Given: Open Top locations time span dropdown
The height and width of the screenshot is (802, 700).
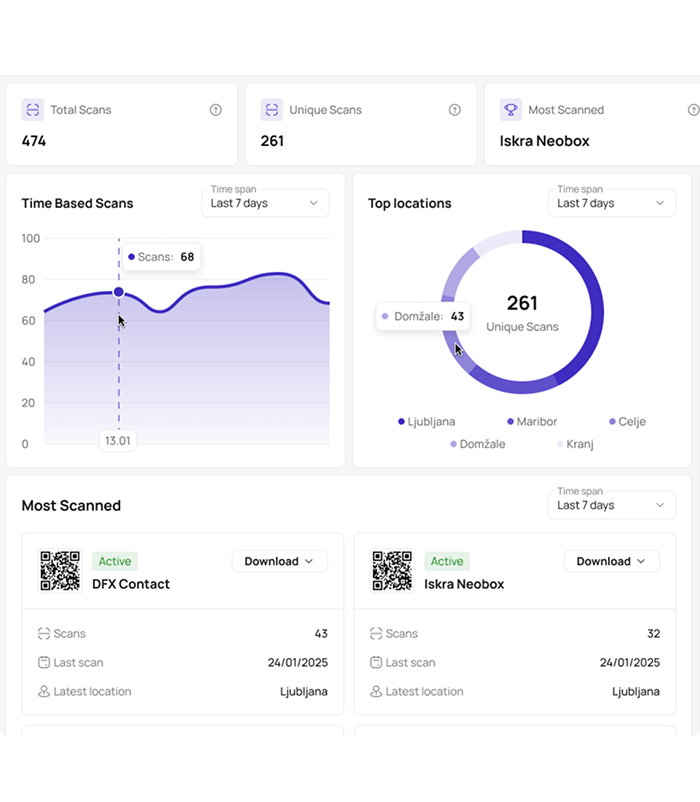Looking at the screenshot, I should pyautogui.click(x=610, y=203).
